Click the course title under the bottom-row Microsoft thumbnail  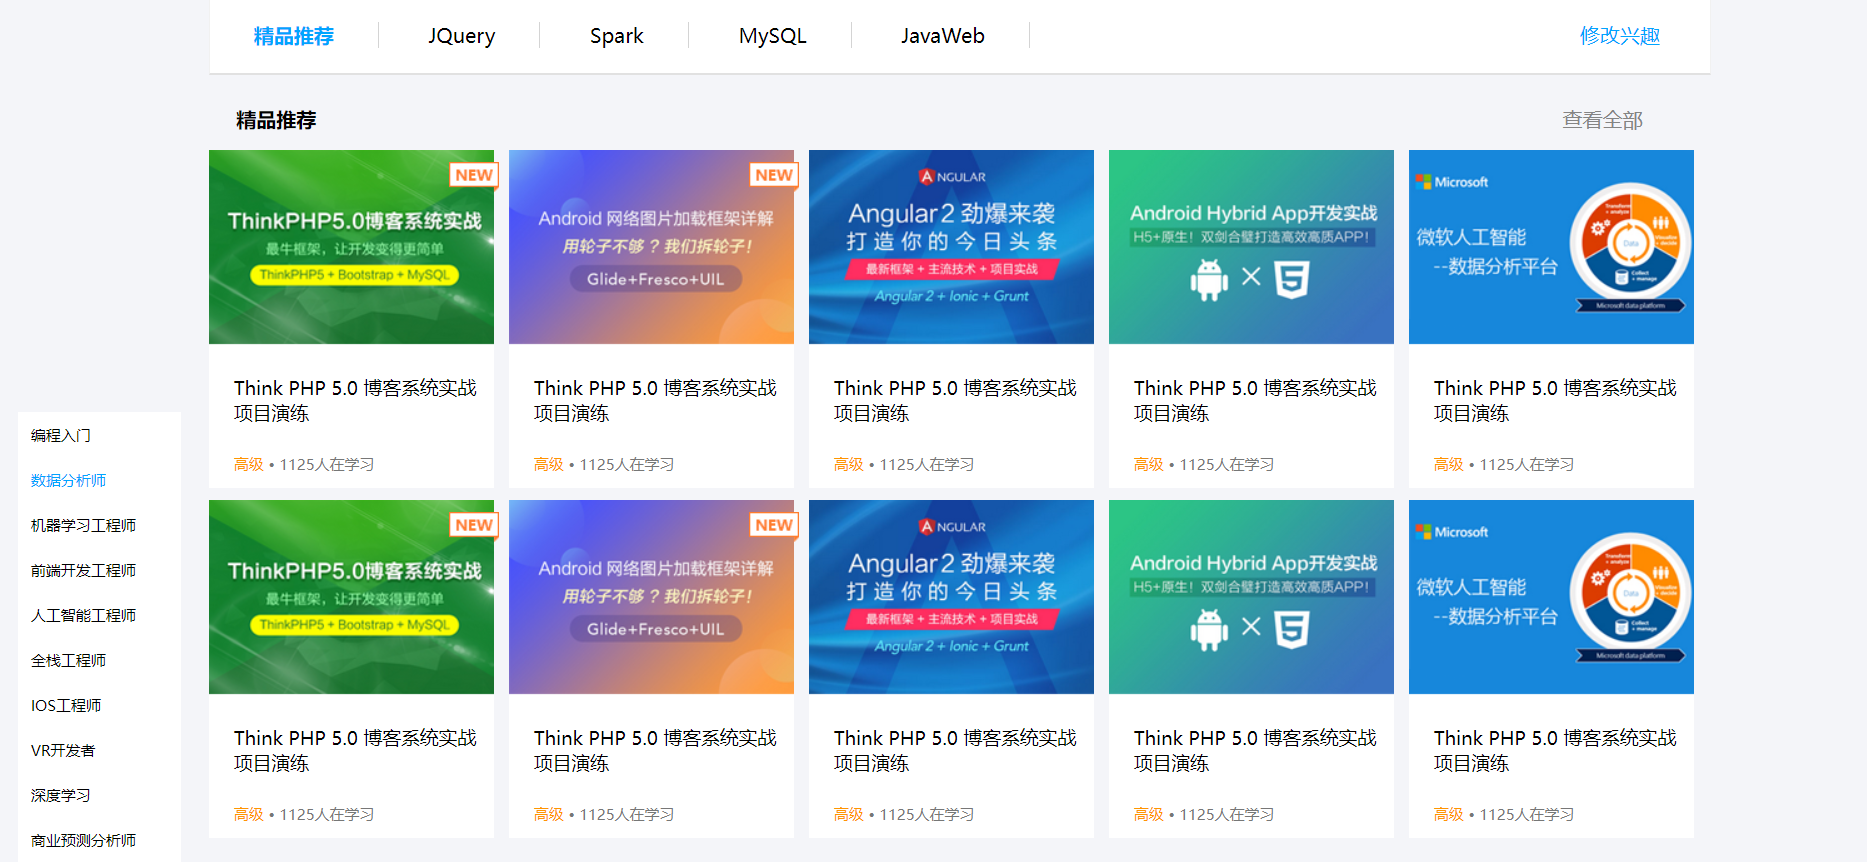click(x=1555, y=750)
